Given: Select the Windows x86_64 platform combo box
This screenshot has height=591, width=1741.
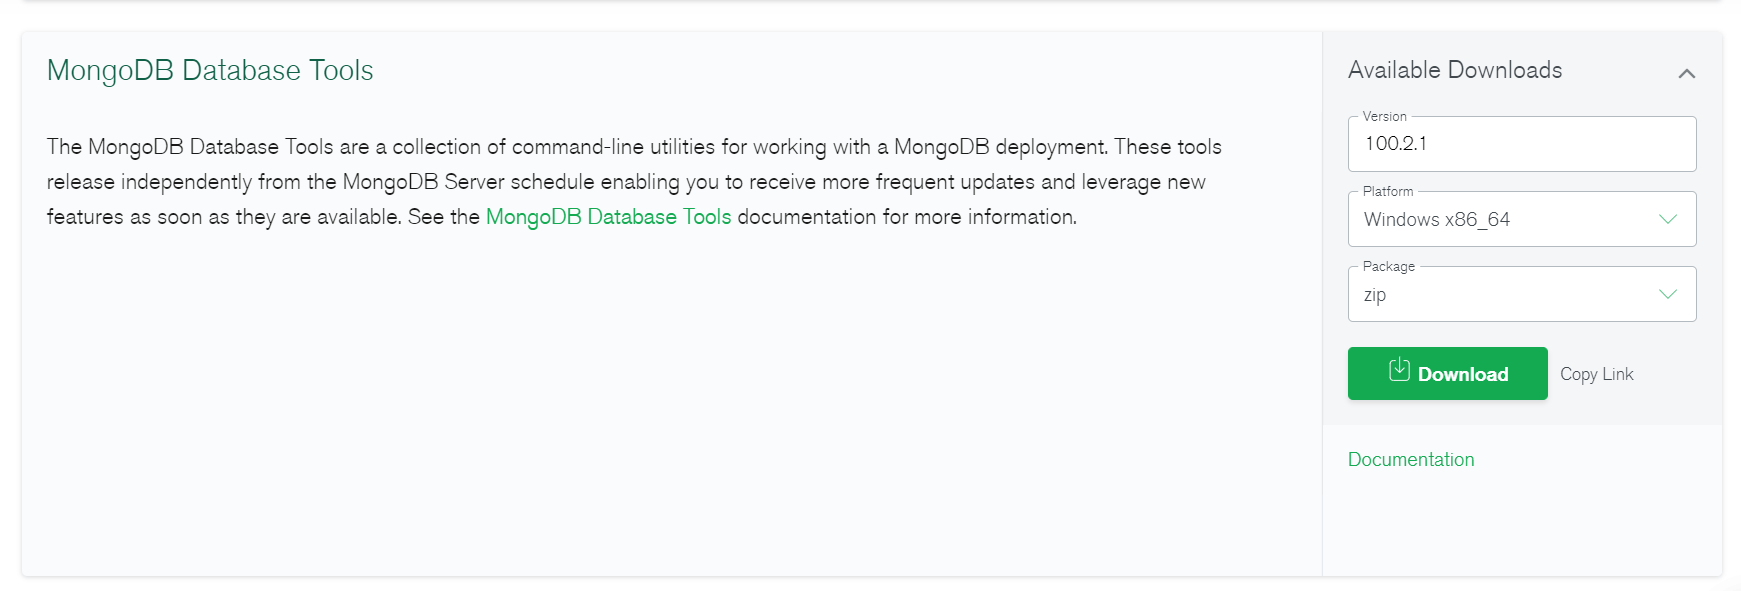Looking at the screenshot, I should tap(1521, 219).
